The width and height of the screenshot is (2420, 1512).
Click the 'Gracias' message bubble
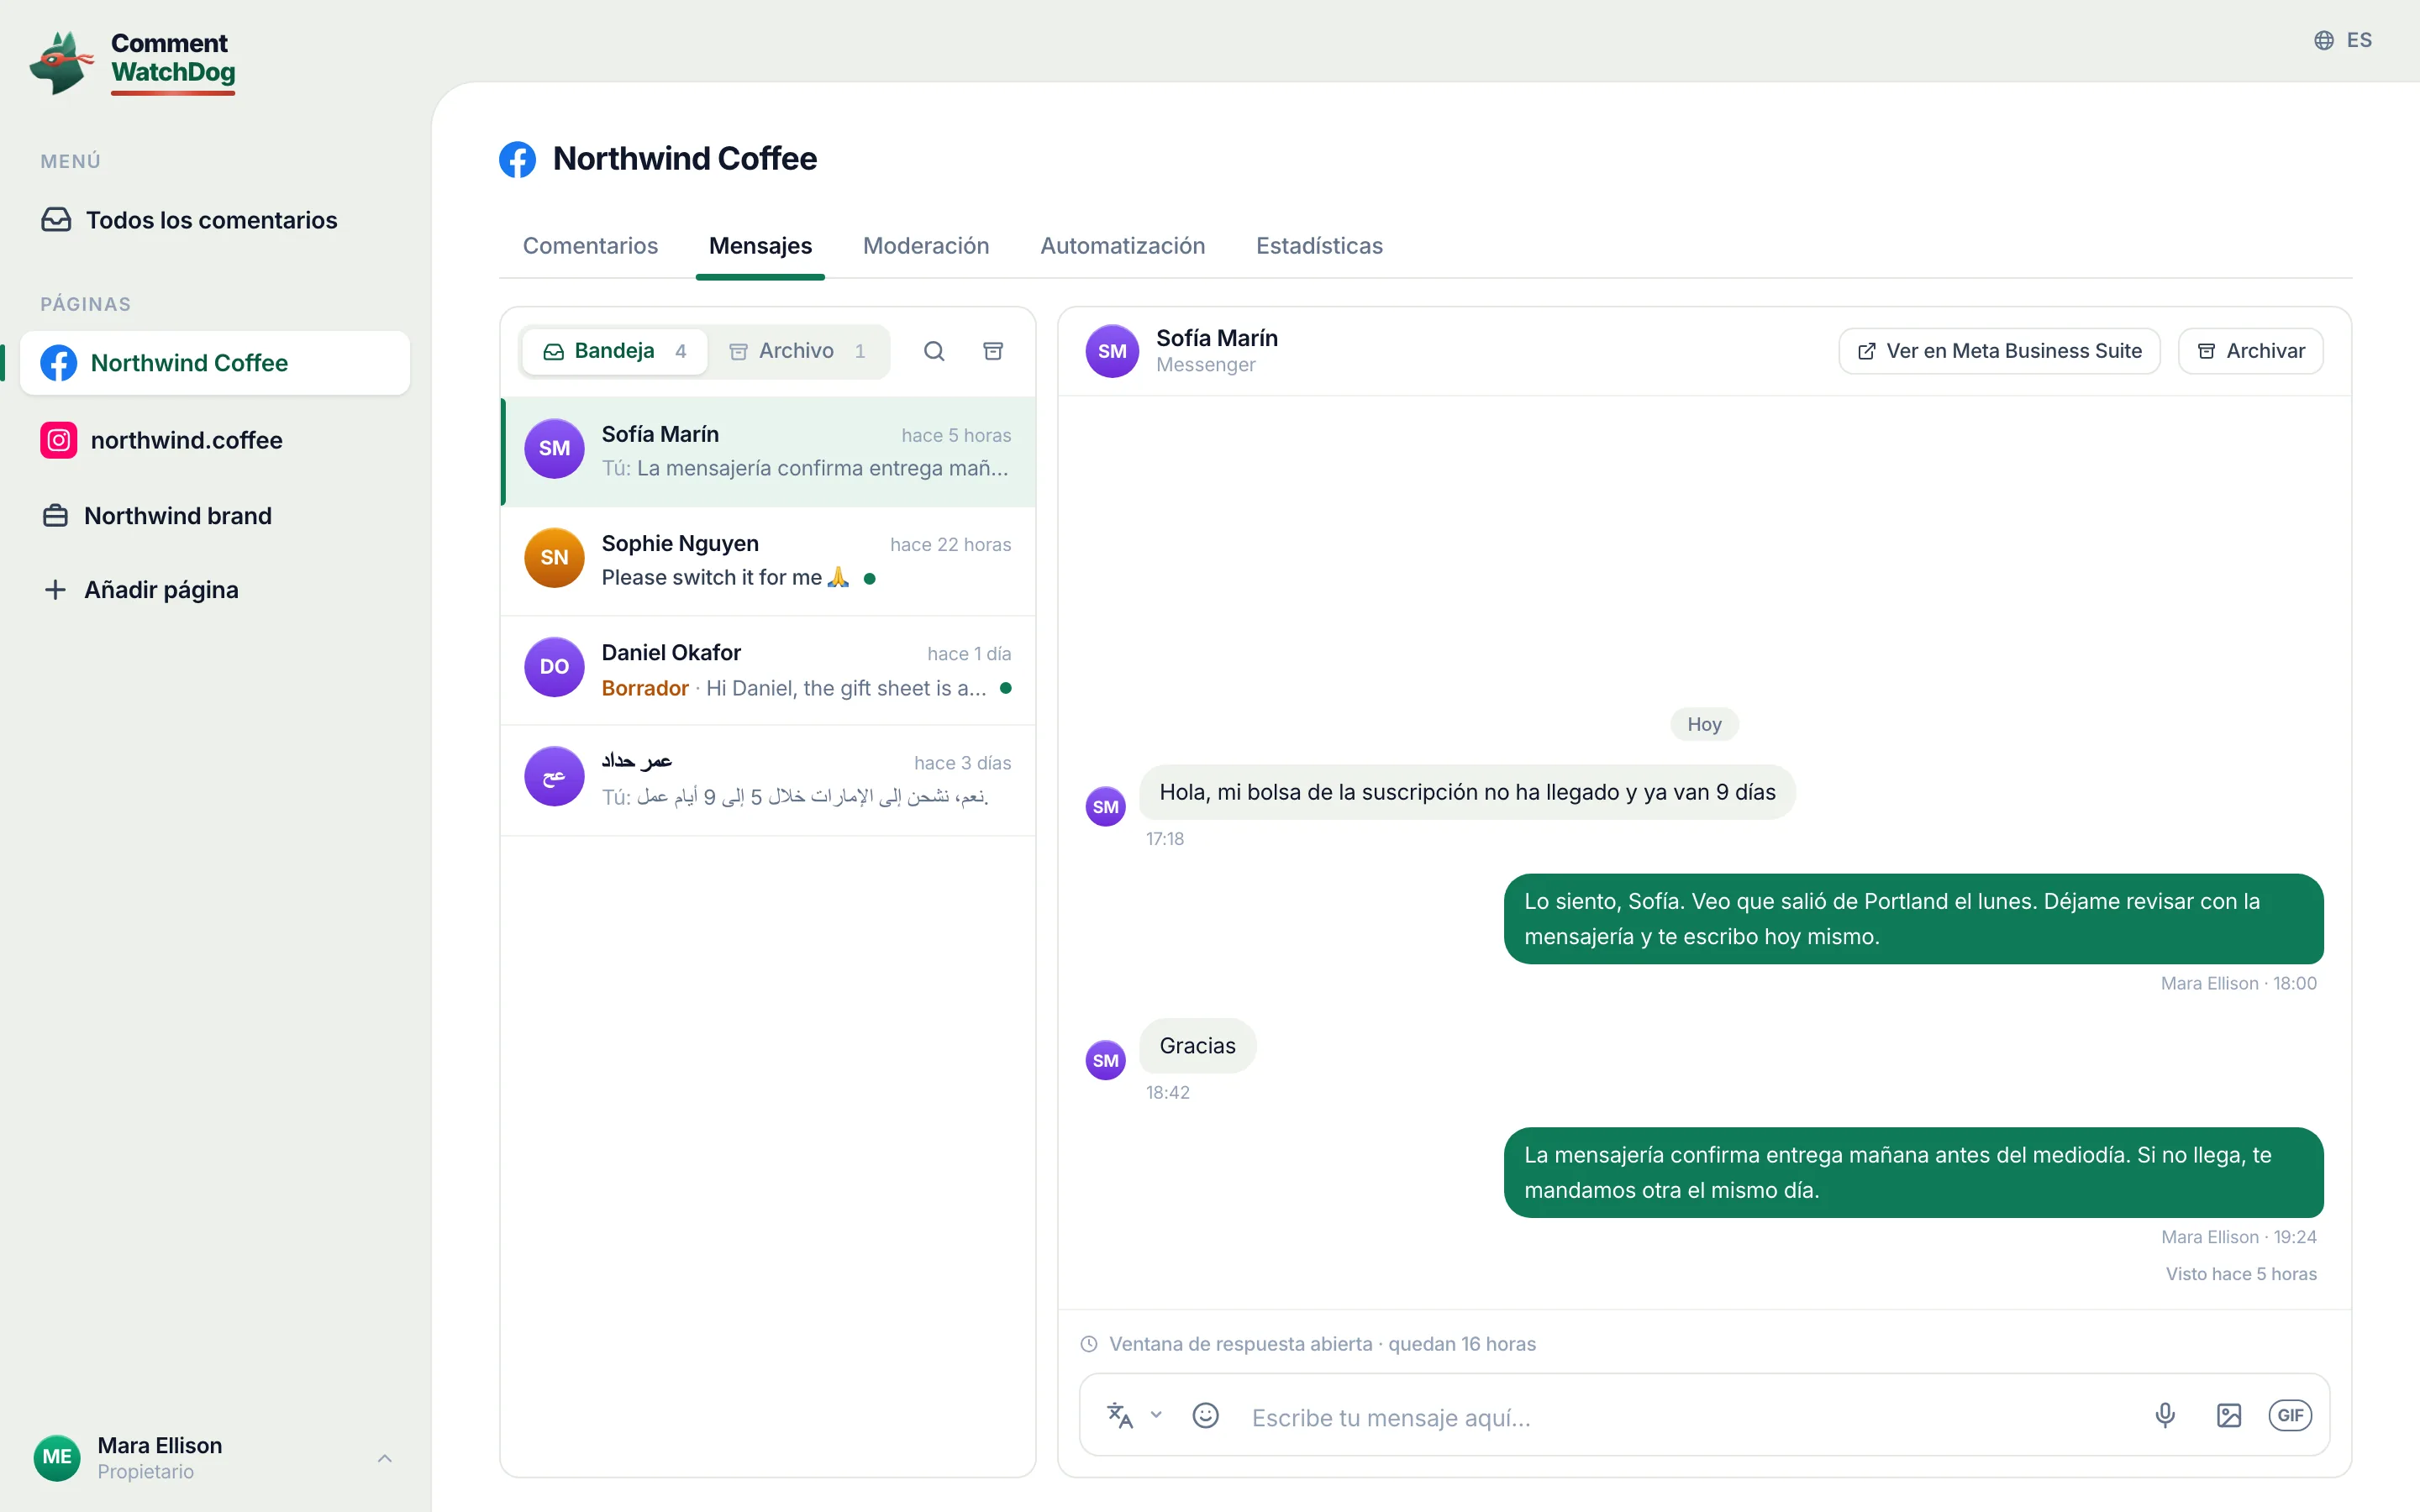(1197, 1046)
